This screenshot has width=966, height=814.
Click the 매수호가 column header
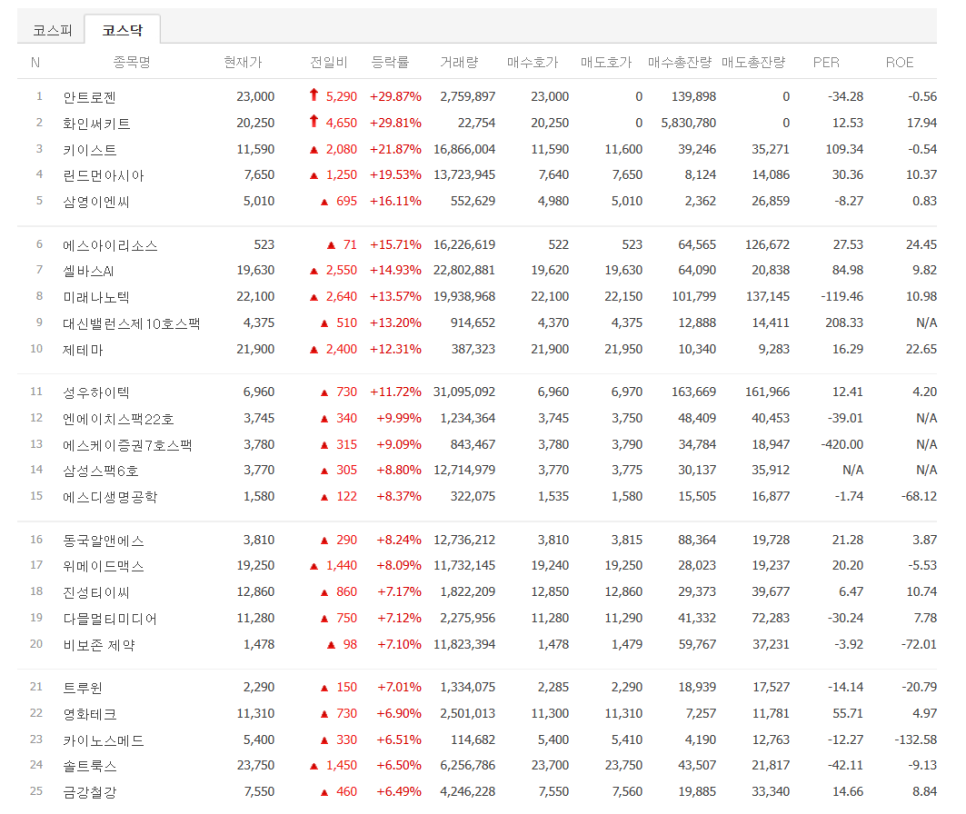click(x=532, y=62)
